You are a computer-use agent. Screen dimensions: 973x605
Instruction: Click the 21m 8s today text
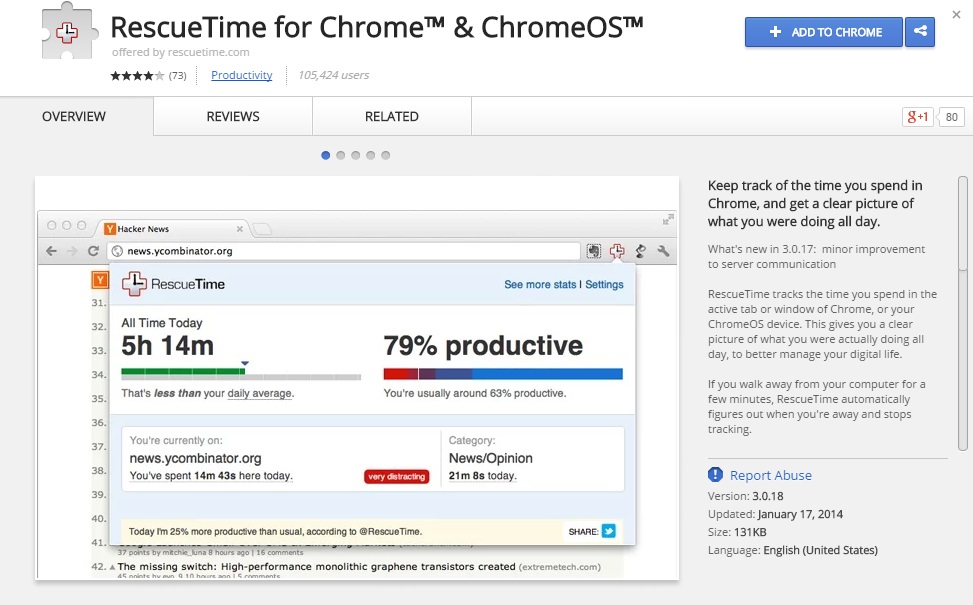tap(482, 476)
